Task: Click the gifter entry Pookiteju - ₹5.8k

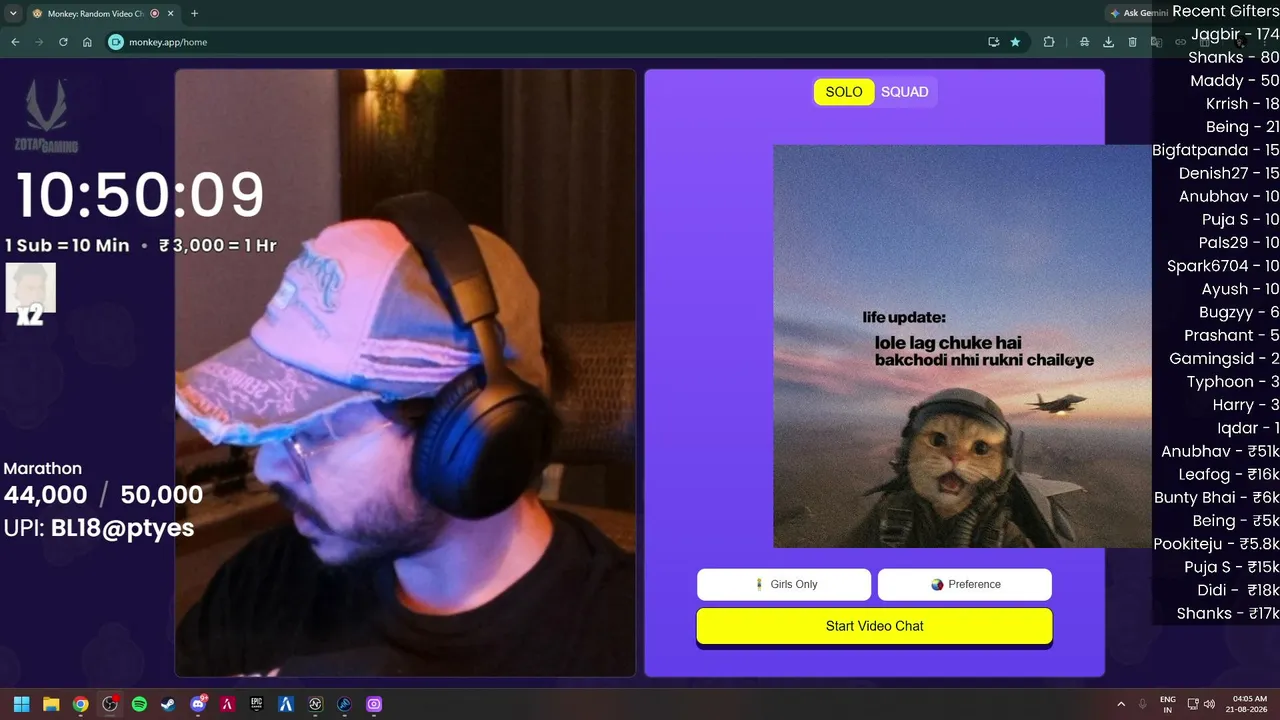Action: pyautogui.click(x=1216, y=544)
